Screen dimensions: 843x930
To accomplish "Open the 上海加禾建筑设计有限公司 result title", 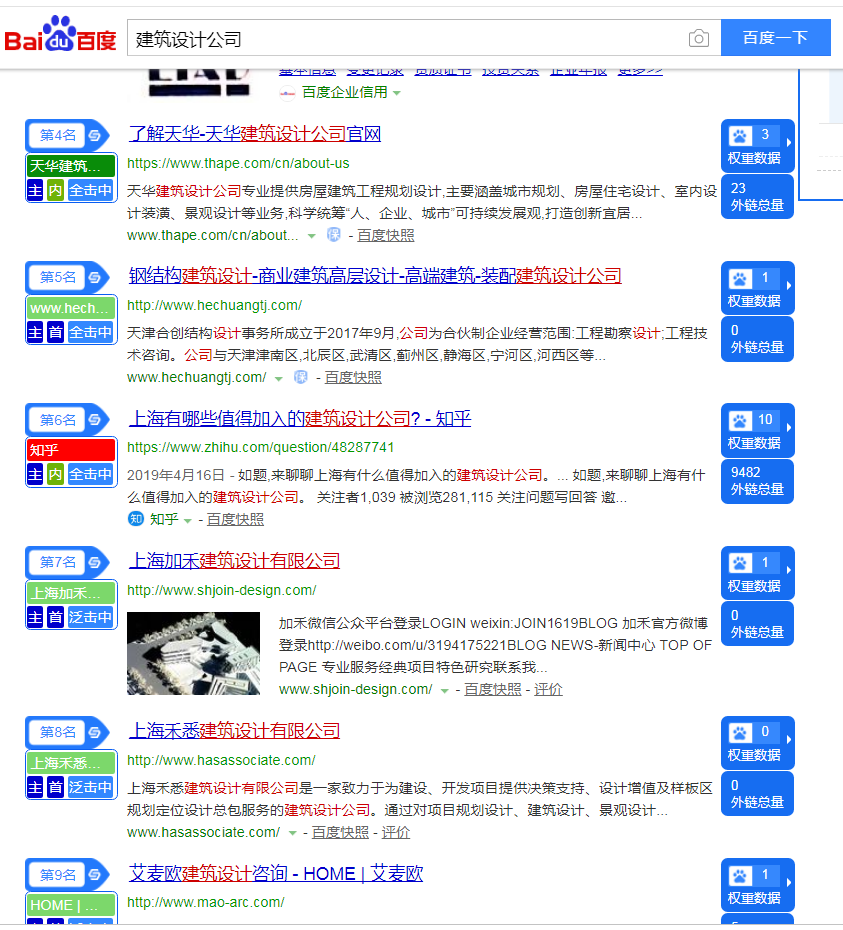I will (x=234, y=560).
